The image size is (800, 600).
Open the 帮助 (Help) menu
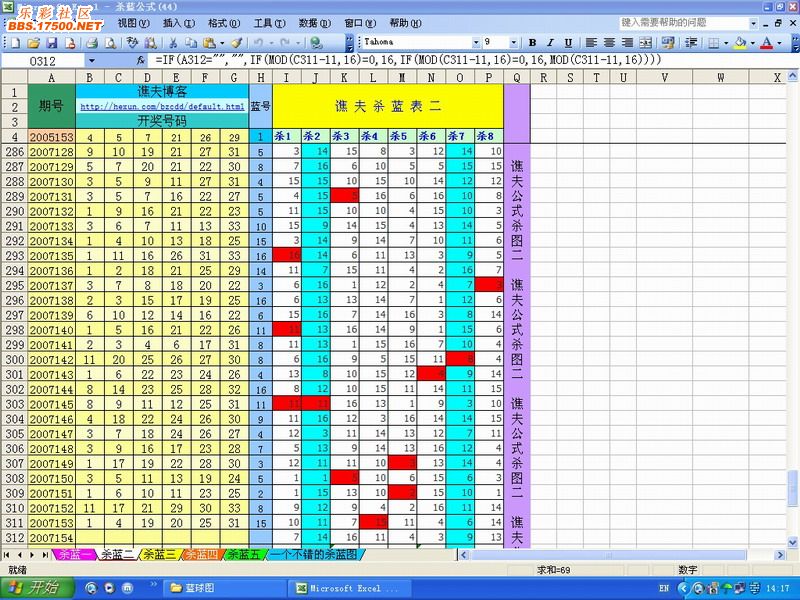405,23
